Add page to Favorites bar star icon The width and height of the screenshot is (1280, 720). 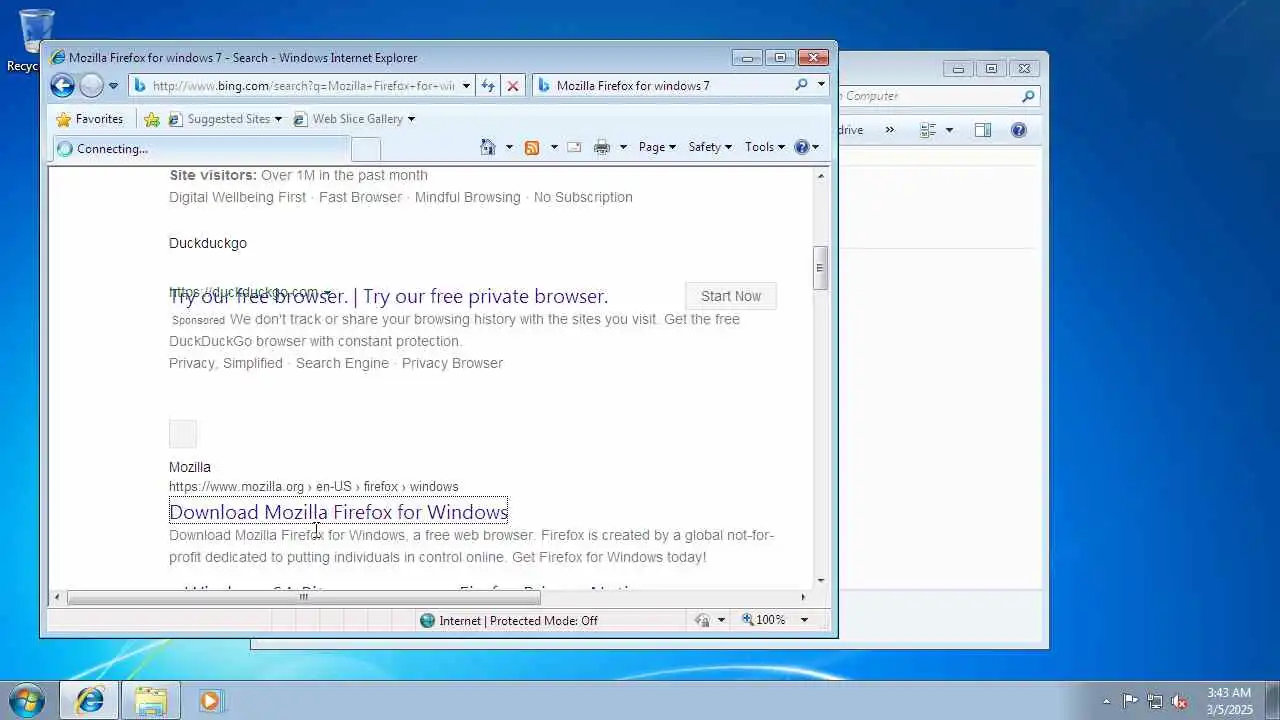152,119
